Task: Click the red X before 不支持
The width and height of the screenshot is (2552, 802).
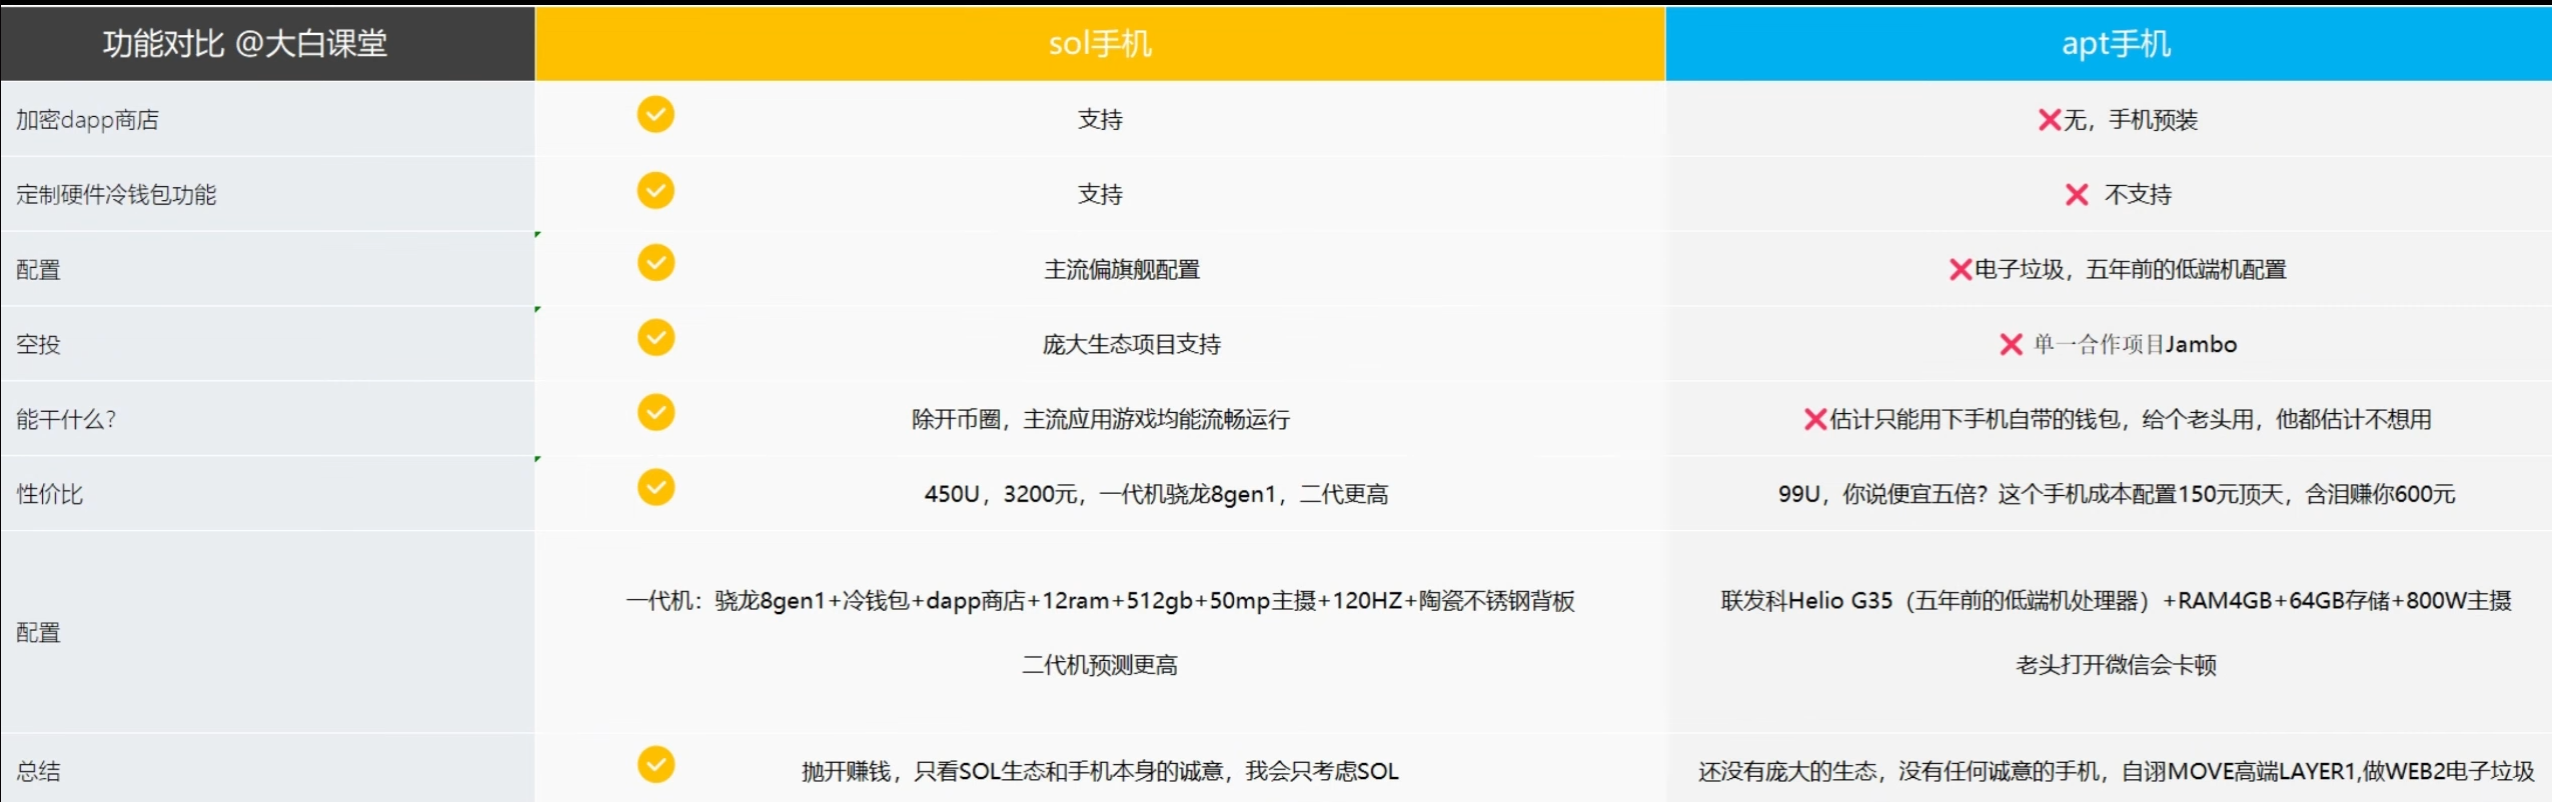Action: [x=2077, y=195]
